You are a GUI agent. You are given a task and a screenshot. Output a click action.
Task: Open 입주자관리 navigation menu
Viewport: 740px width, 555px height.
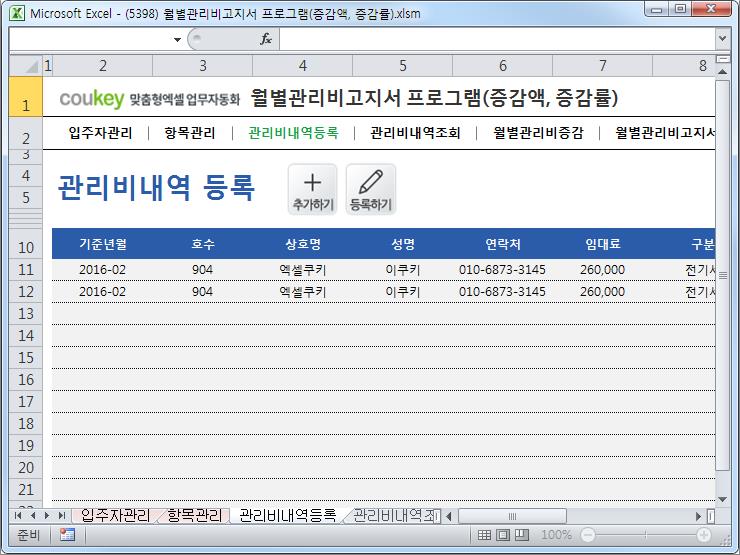click(x=101, y=133)
